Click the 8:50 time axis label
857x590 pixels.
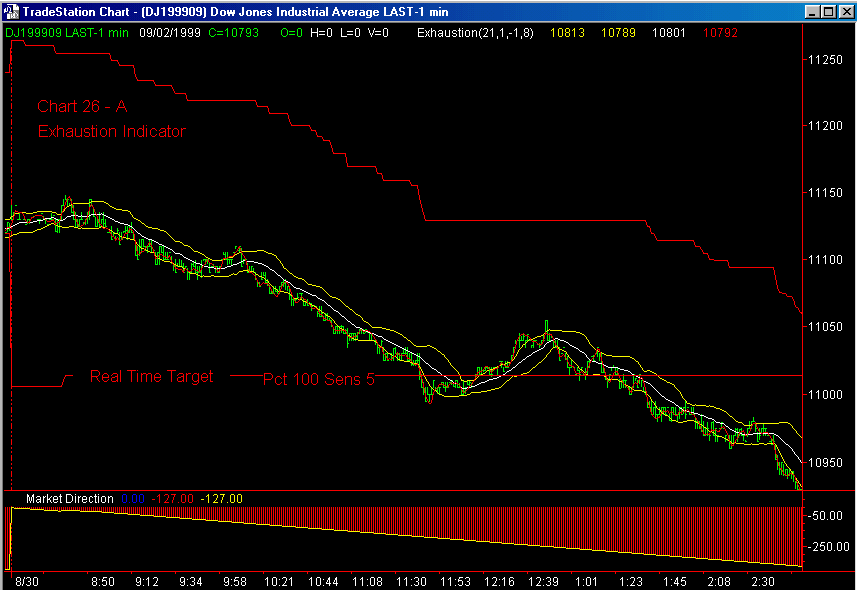103,582
